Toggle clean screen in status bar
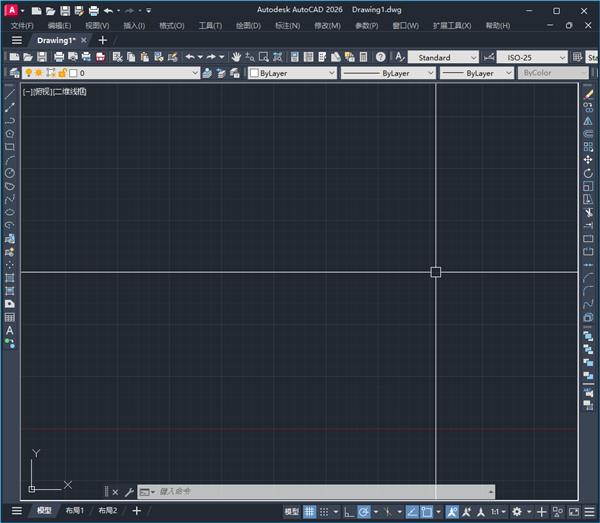Image resolution: width=600 pixels, height=523 pixels. pos(574,512)
